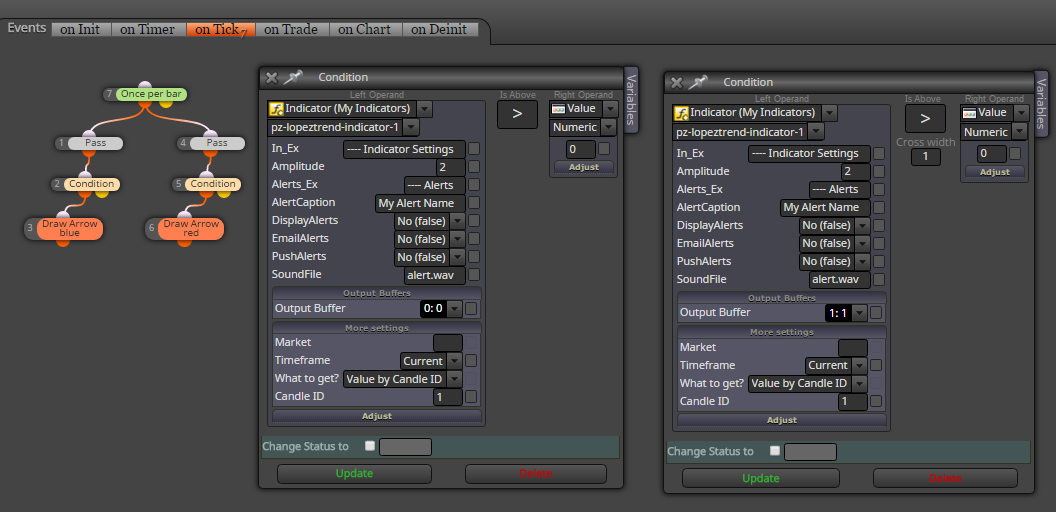The width and height of the screenshot is (1056, 512).
Task: Open the Output Buffer 1: 1 dropdown
Action: pos(859,313)
